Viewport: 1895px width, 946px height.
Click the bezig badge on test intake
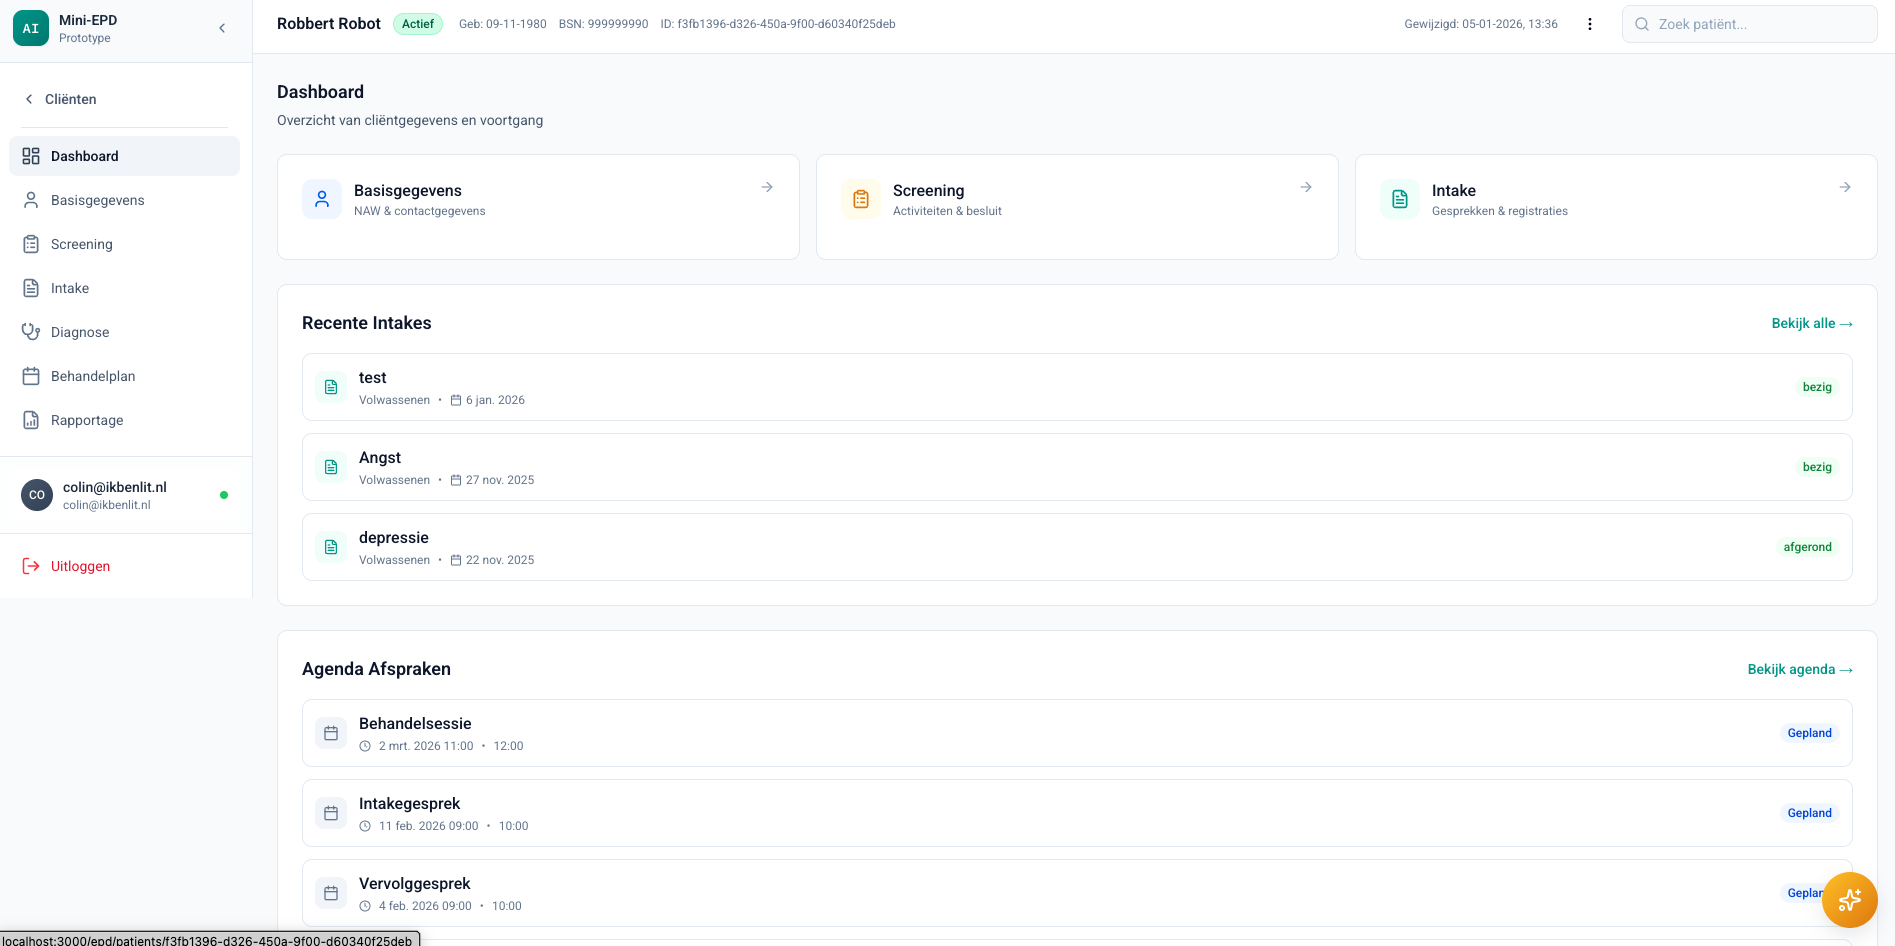1817,387
